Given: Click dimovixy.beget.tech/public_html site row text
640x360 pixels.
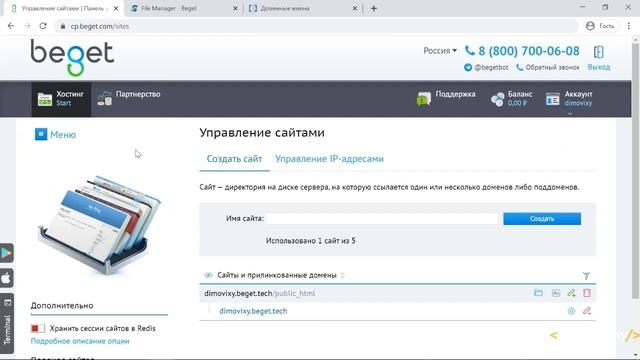Looking at the screenshot, I should click(260, 293).
